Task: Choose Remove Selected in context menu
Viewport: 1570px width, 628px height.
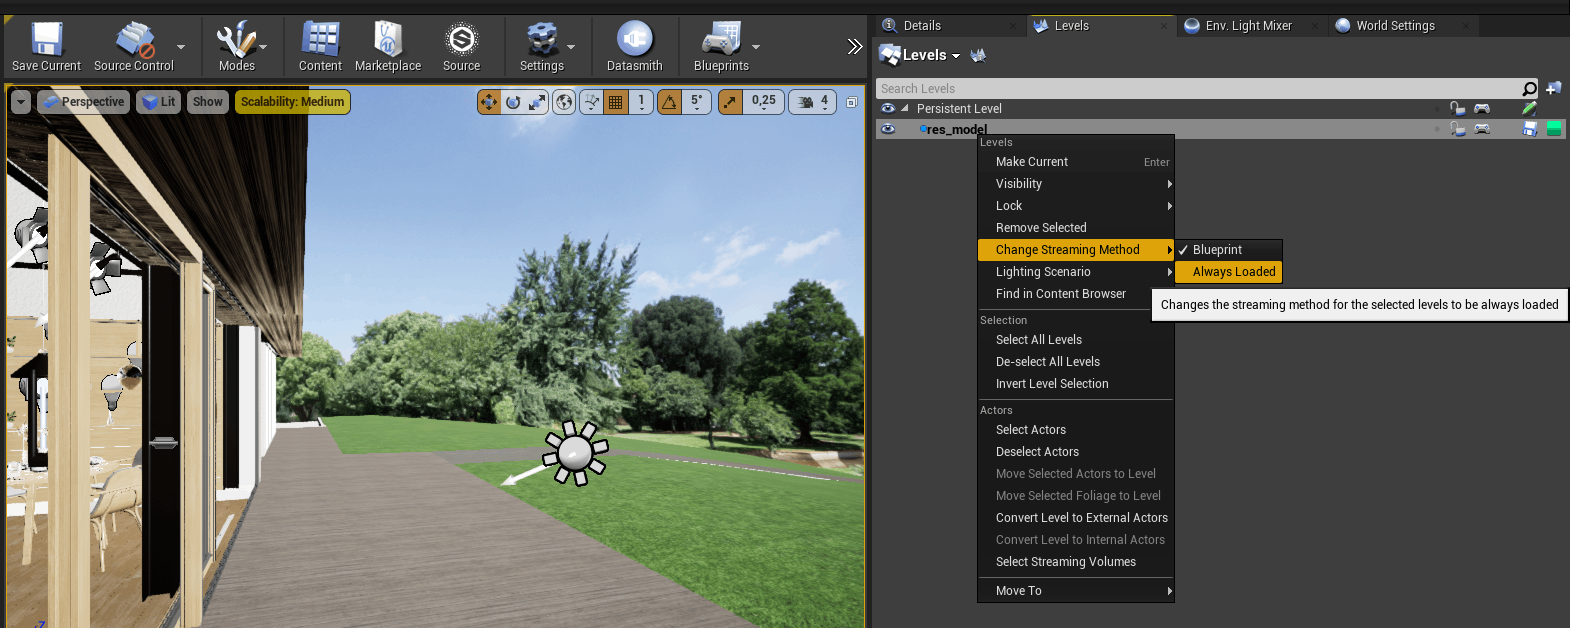Action: click(1075, 228)
